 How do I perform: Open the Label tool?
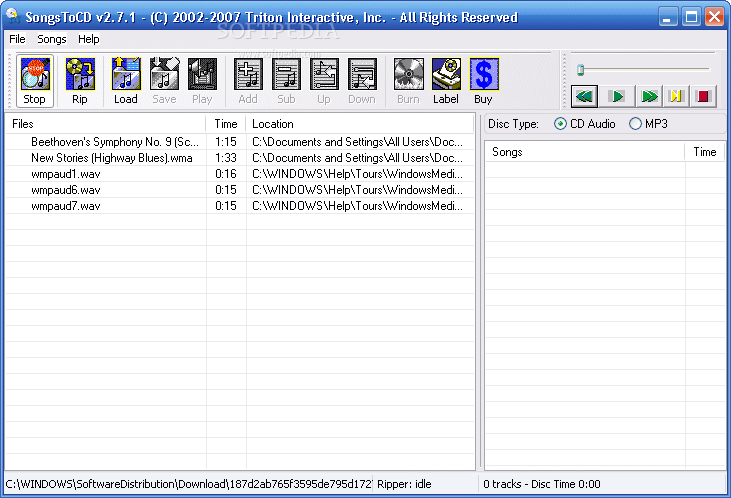pos(446,81)
